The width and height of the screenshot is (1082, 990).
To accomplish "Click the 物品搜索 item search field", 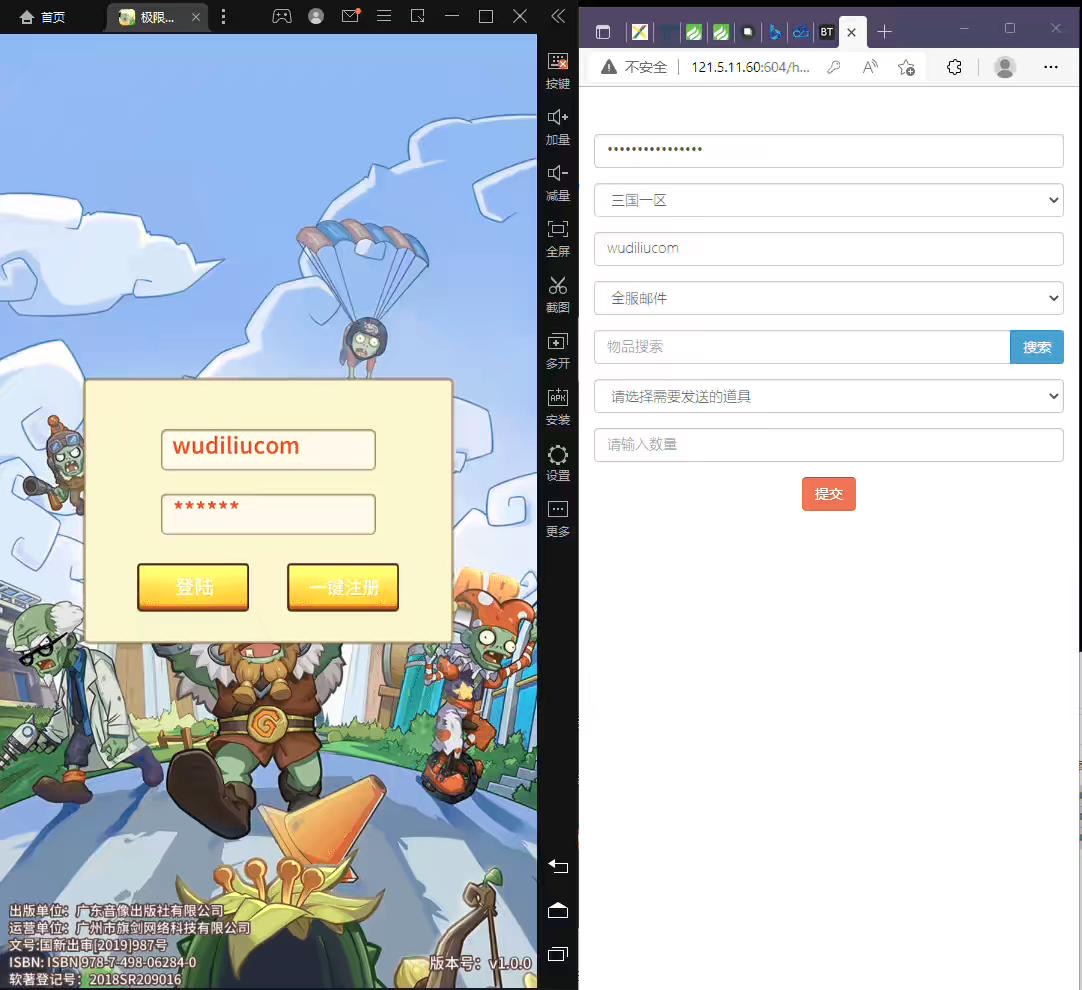I will pyautogui.click(x=802, y=347).
